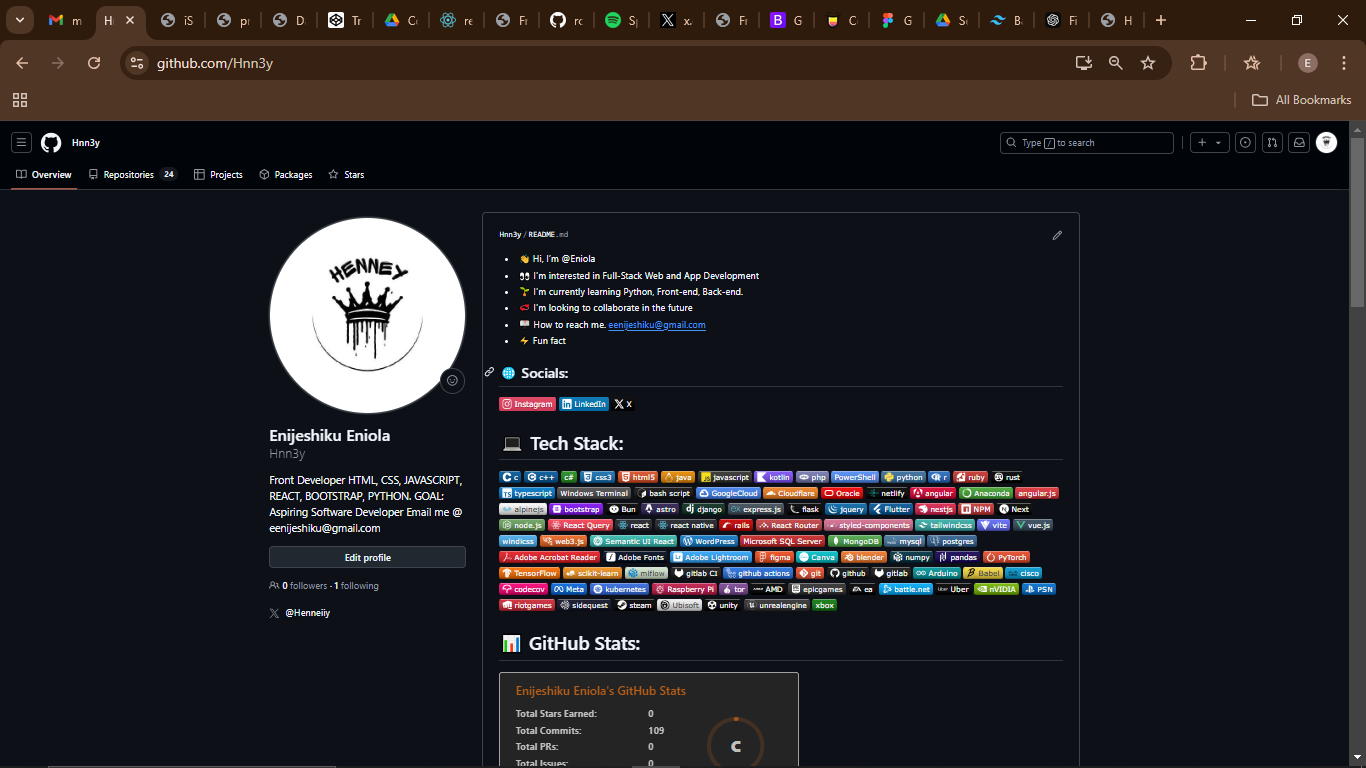Open the issues icon in the header
The image size is (1366, 768).
tap(1245, 142)
